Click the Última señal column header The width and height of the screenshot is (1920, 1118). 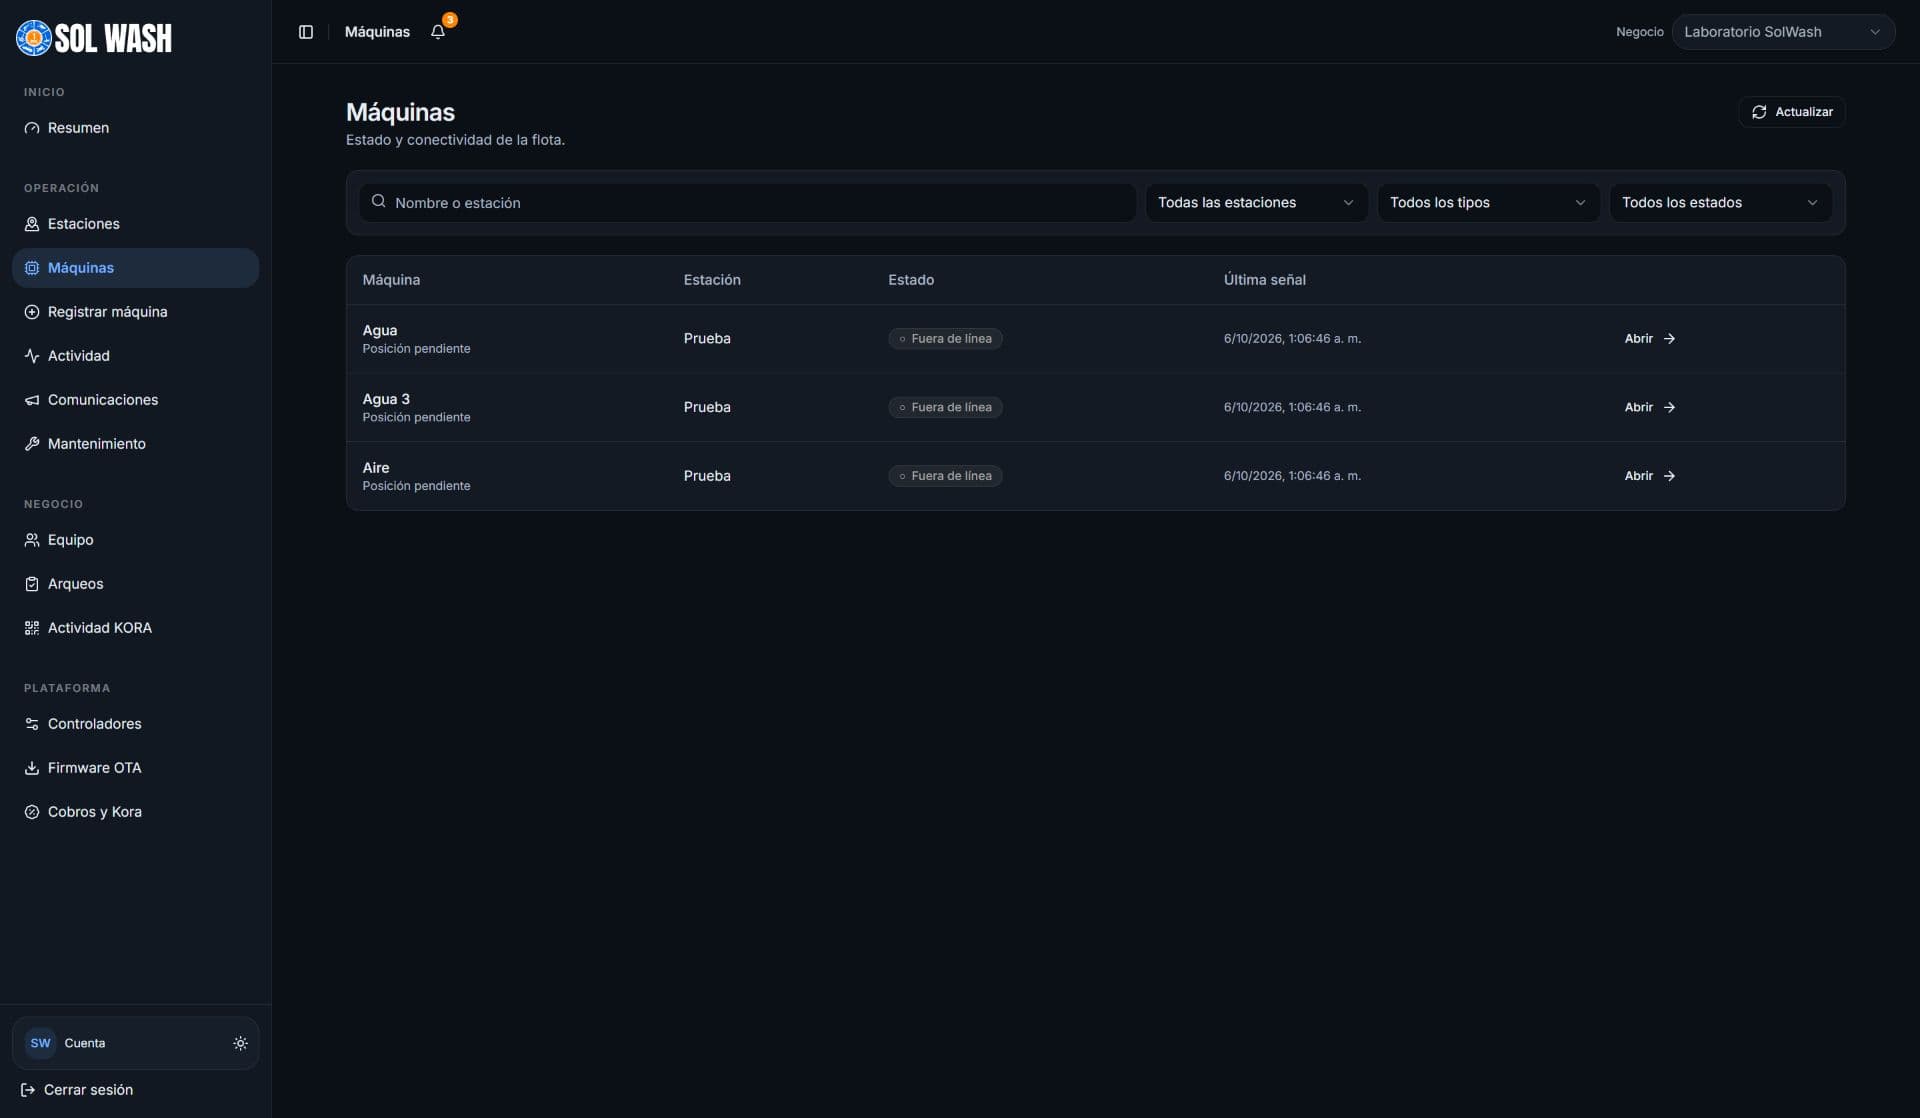point(1264,280)
